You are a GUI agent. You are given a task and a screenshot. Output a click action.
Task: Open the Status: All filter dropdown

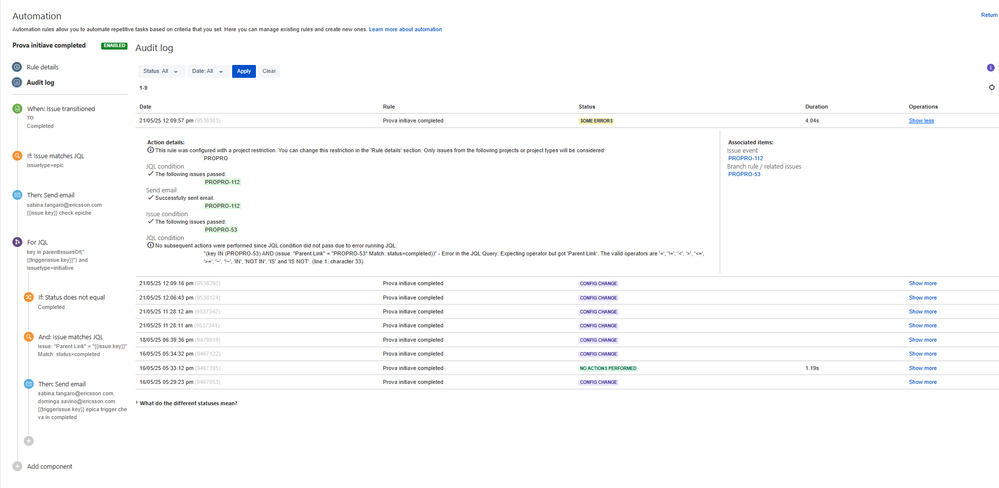coord(162,71)
